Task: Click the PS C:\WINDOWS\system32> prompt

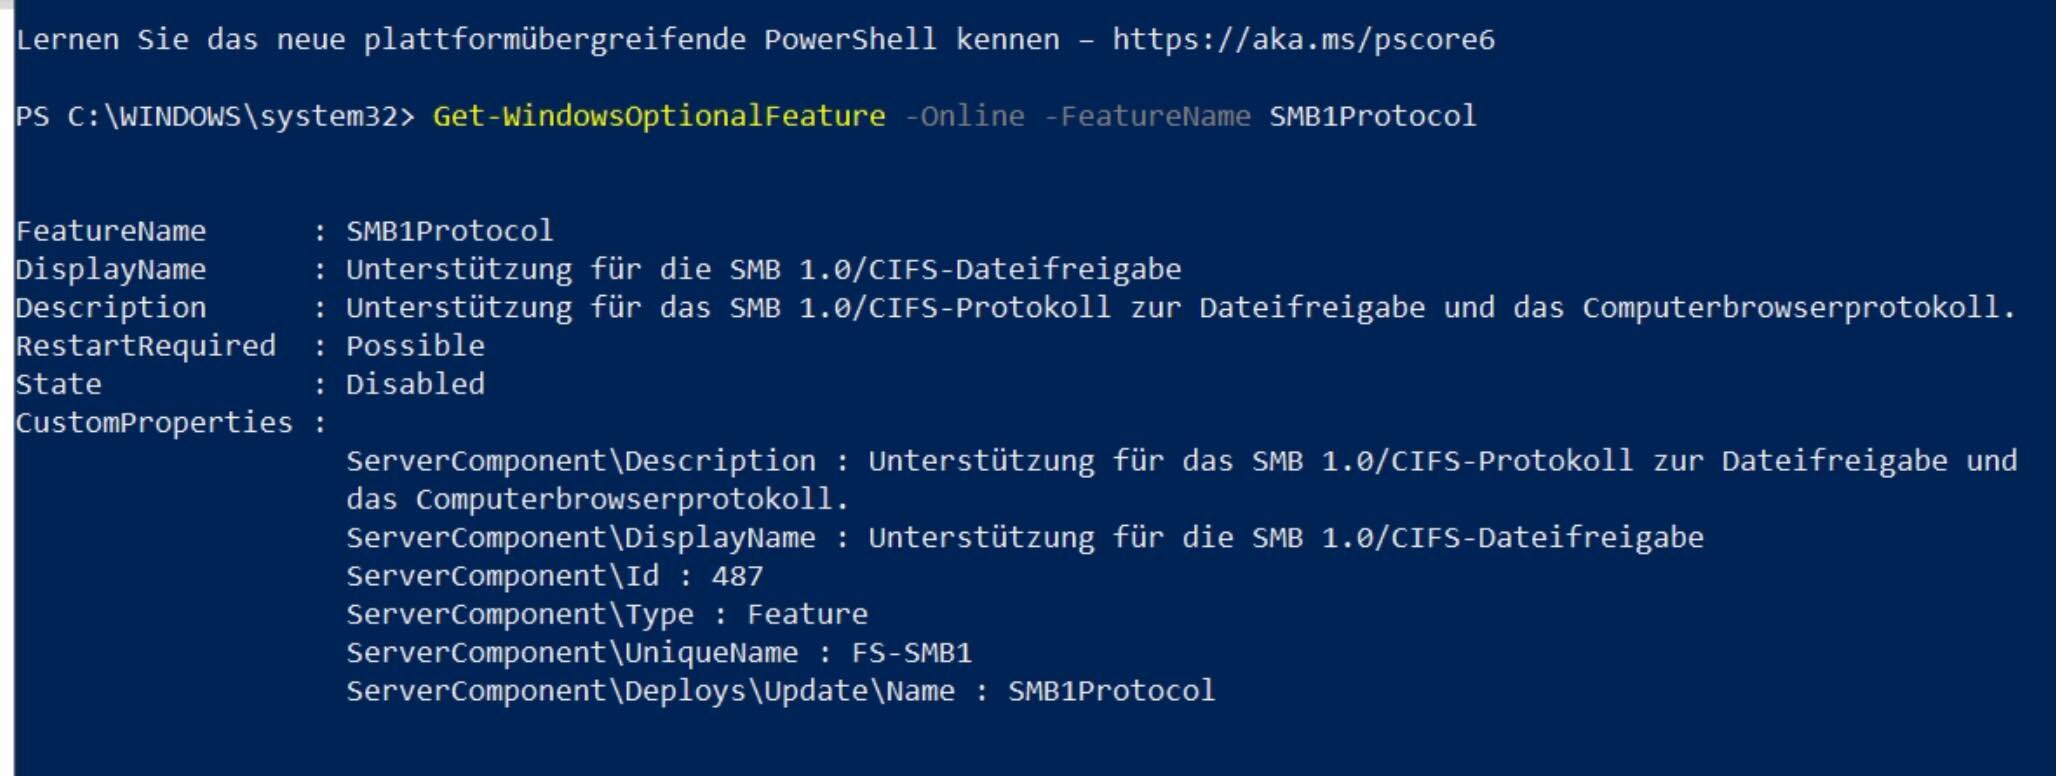Action: (215, 116)
